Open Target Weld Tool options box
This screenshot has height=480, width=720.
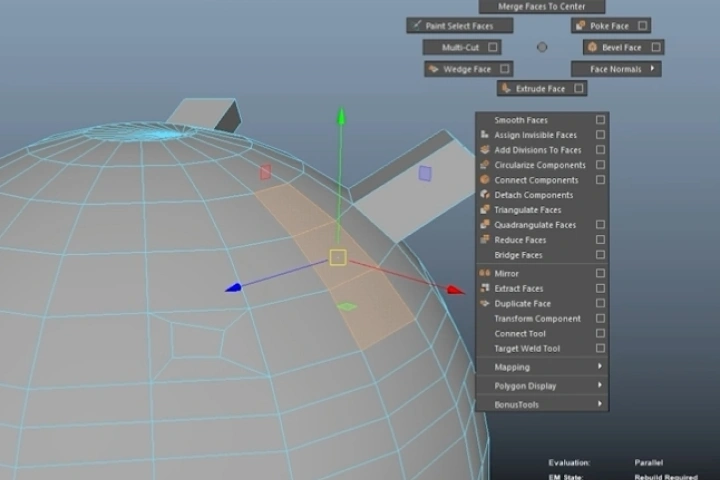(600, 348)
